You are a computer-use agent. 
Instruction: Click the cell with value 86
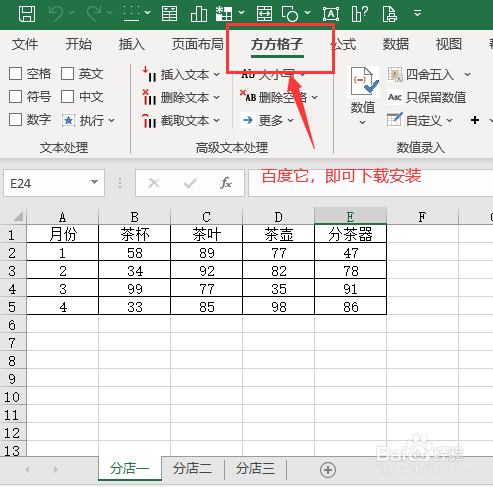pos(350,307)
